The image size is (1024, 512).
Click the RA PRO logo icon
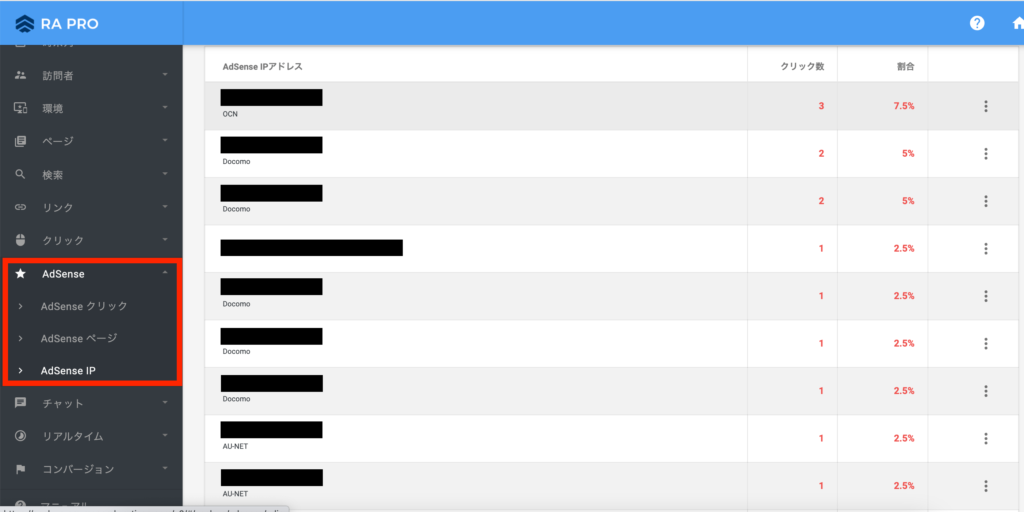tap(25, 22)
